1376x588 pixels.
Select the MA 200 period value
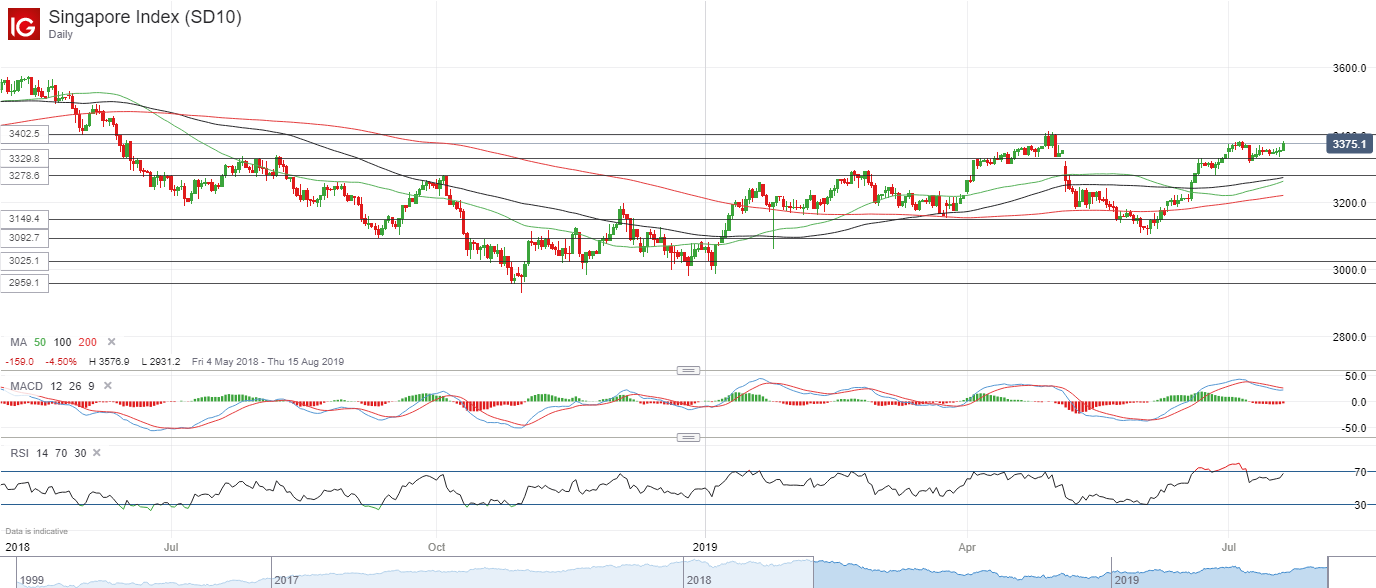[89, 342]
